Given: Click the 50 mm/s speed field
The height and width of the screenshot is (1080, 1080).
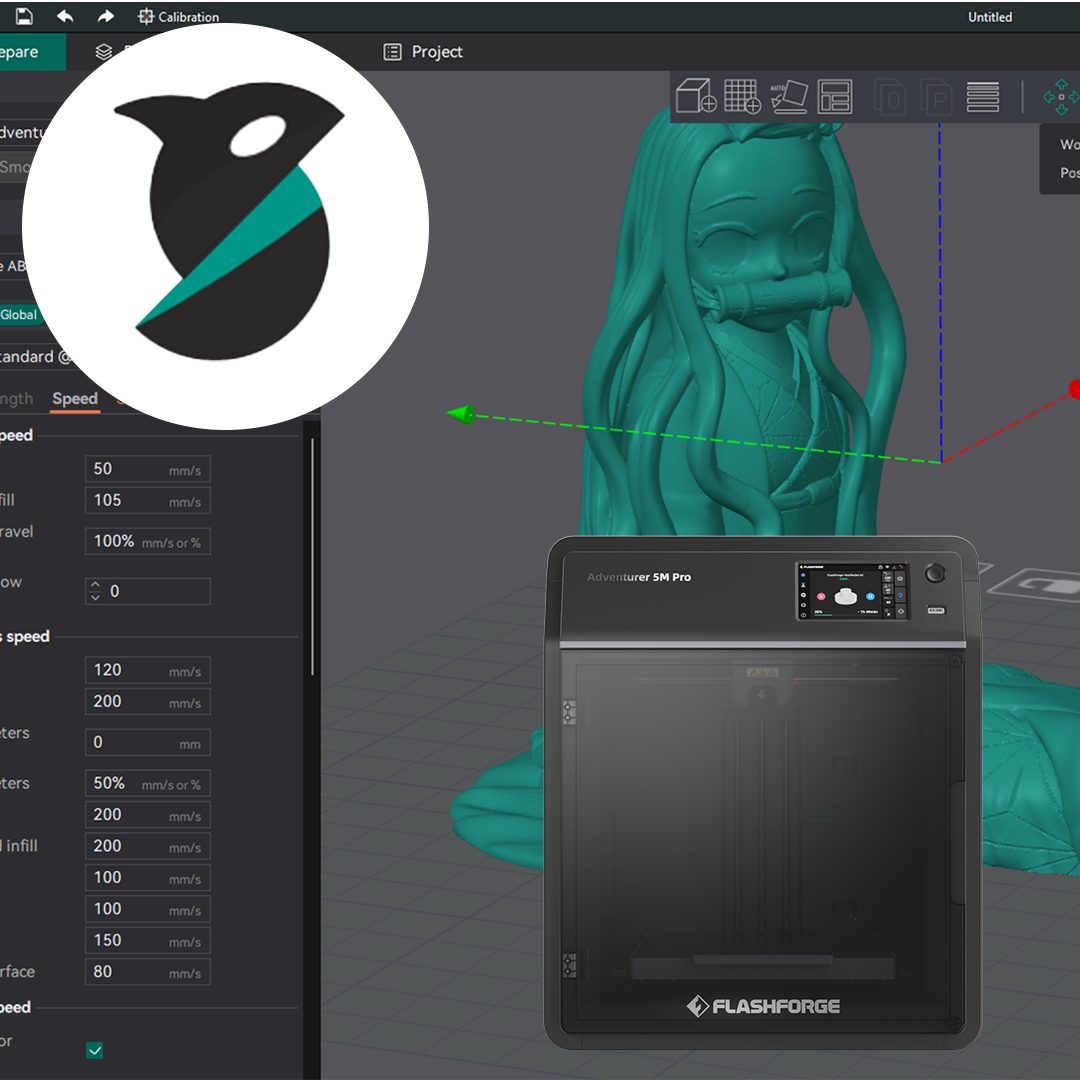Looking at the screenshot, I should click(147, 469).
